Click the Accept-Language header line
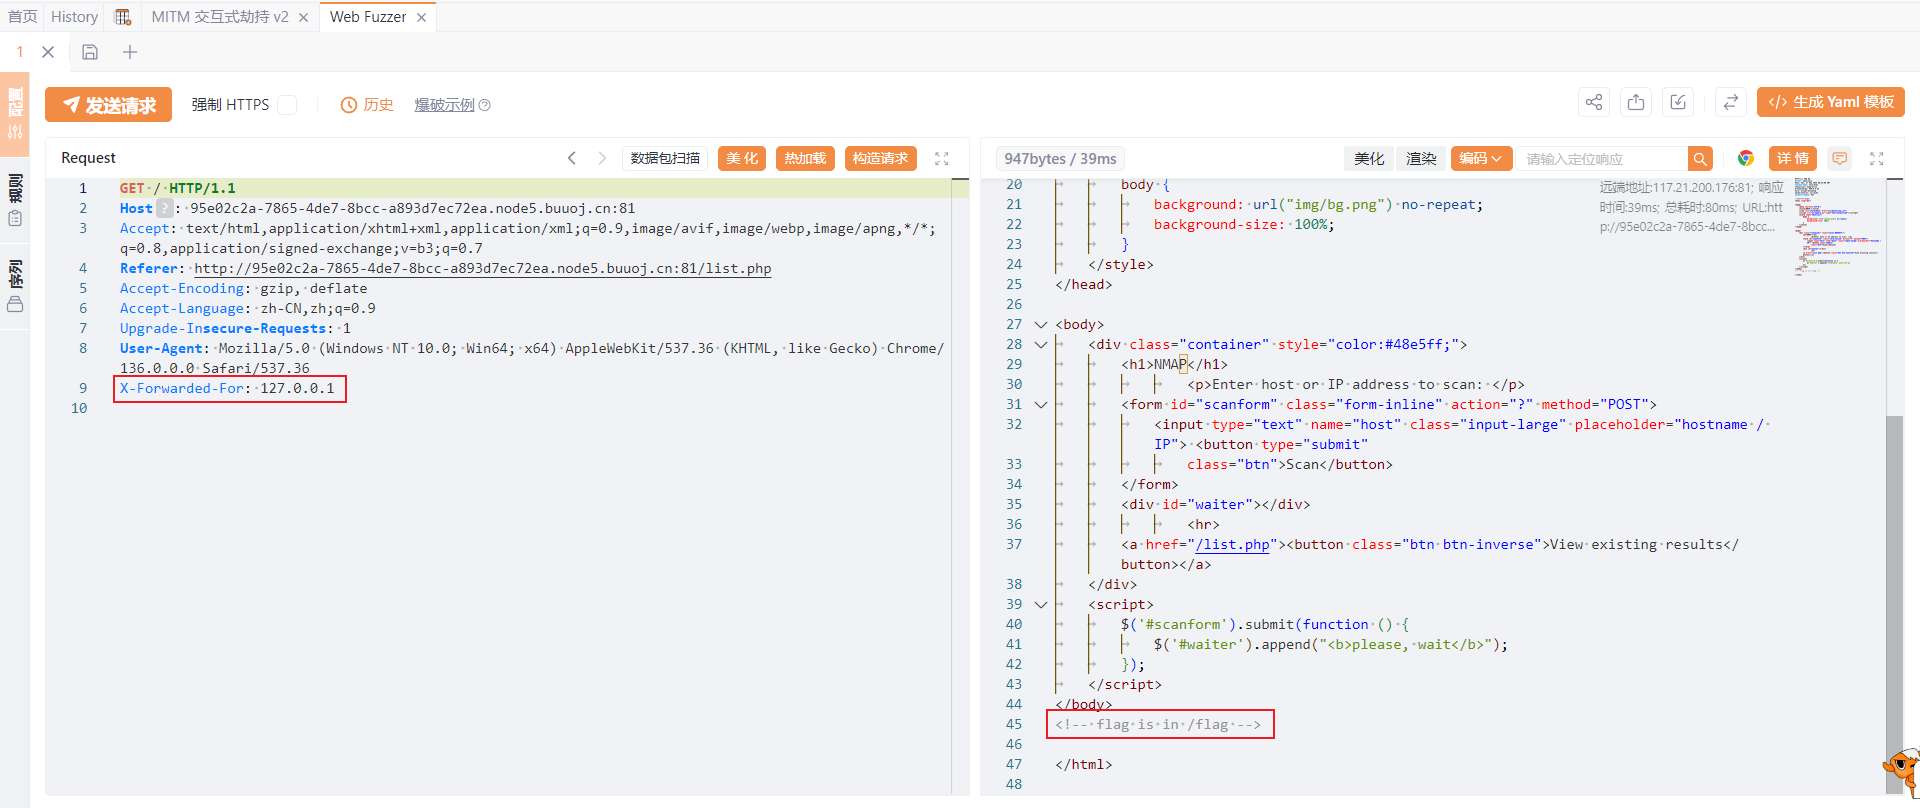This screenshot has height=808, width=1920. pyautogui.click(x=248, y=308)
